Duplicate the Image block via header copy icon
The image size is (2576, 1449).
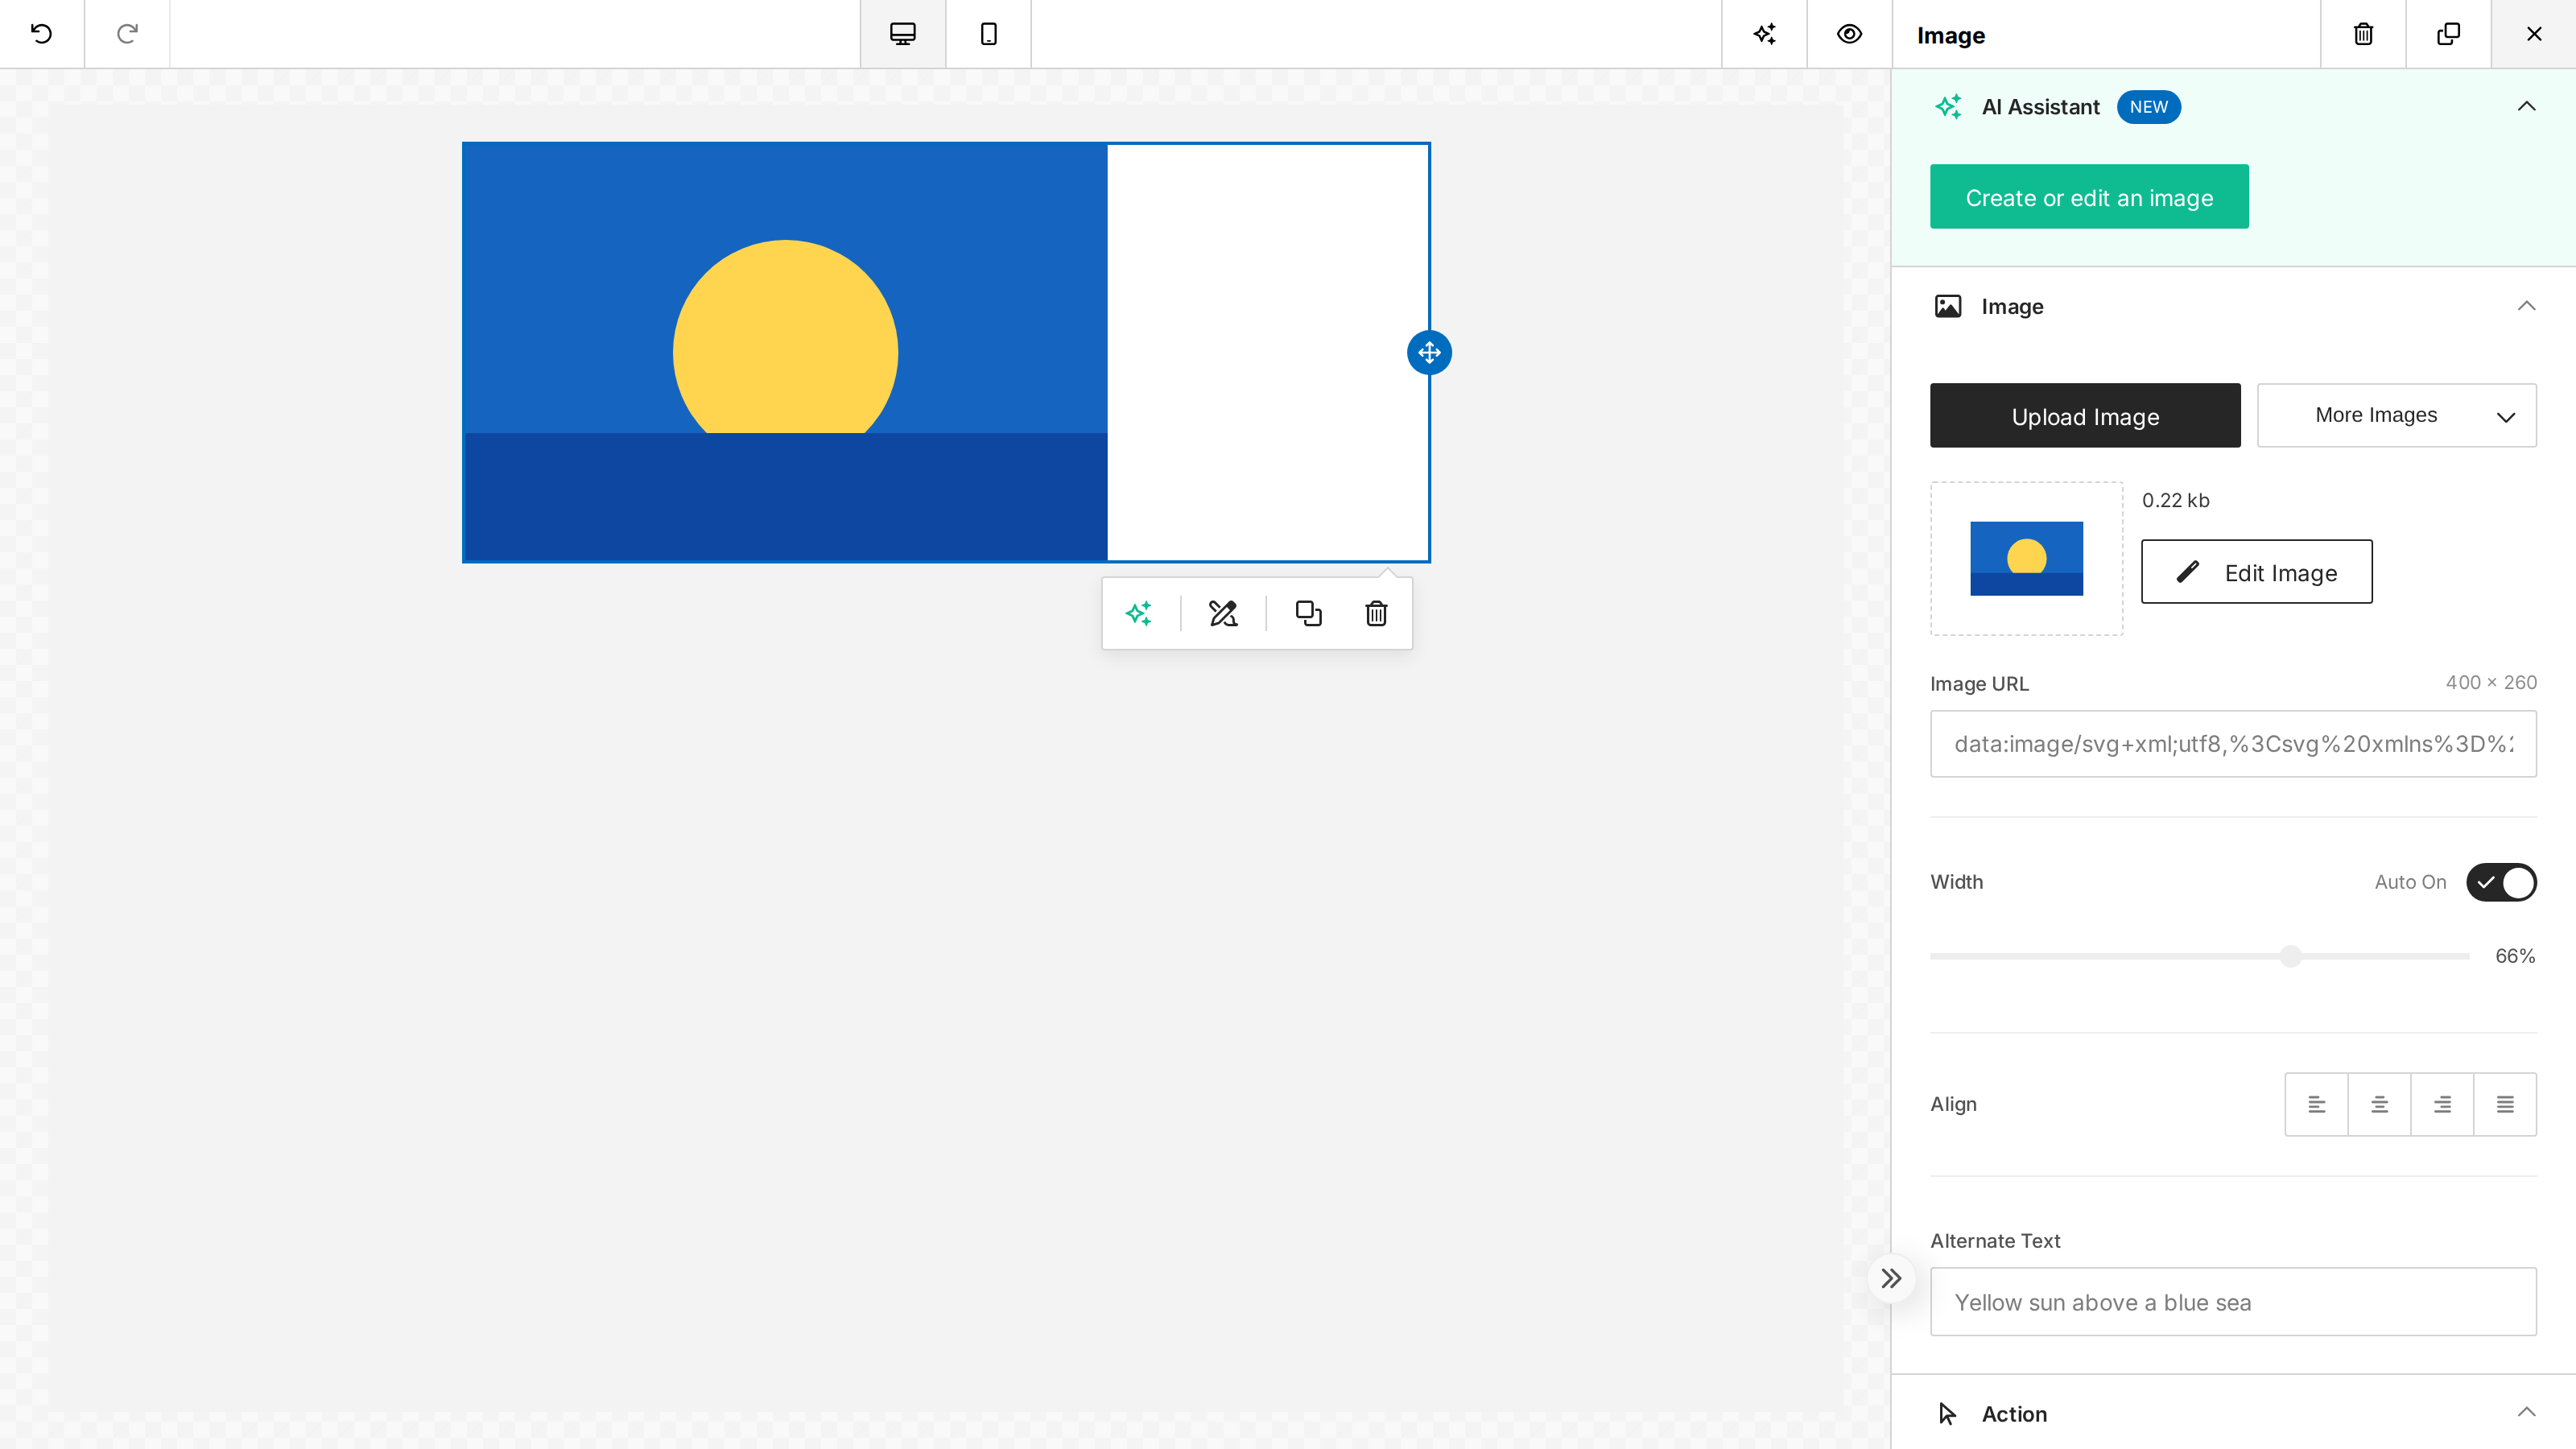click(x=2448, y=34)
